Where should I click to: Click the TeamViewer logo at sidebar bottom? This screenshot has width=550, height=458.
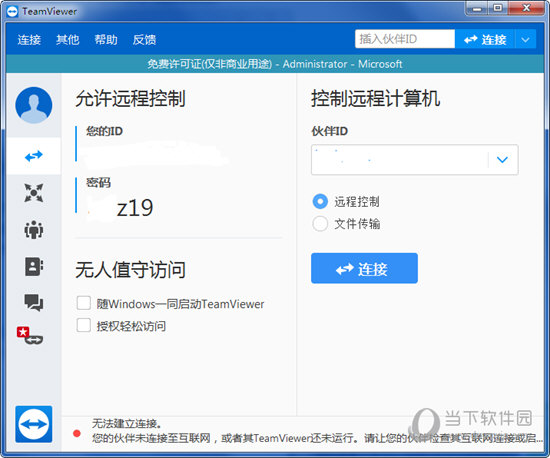click(34, 424)
